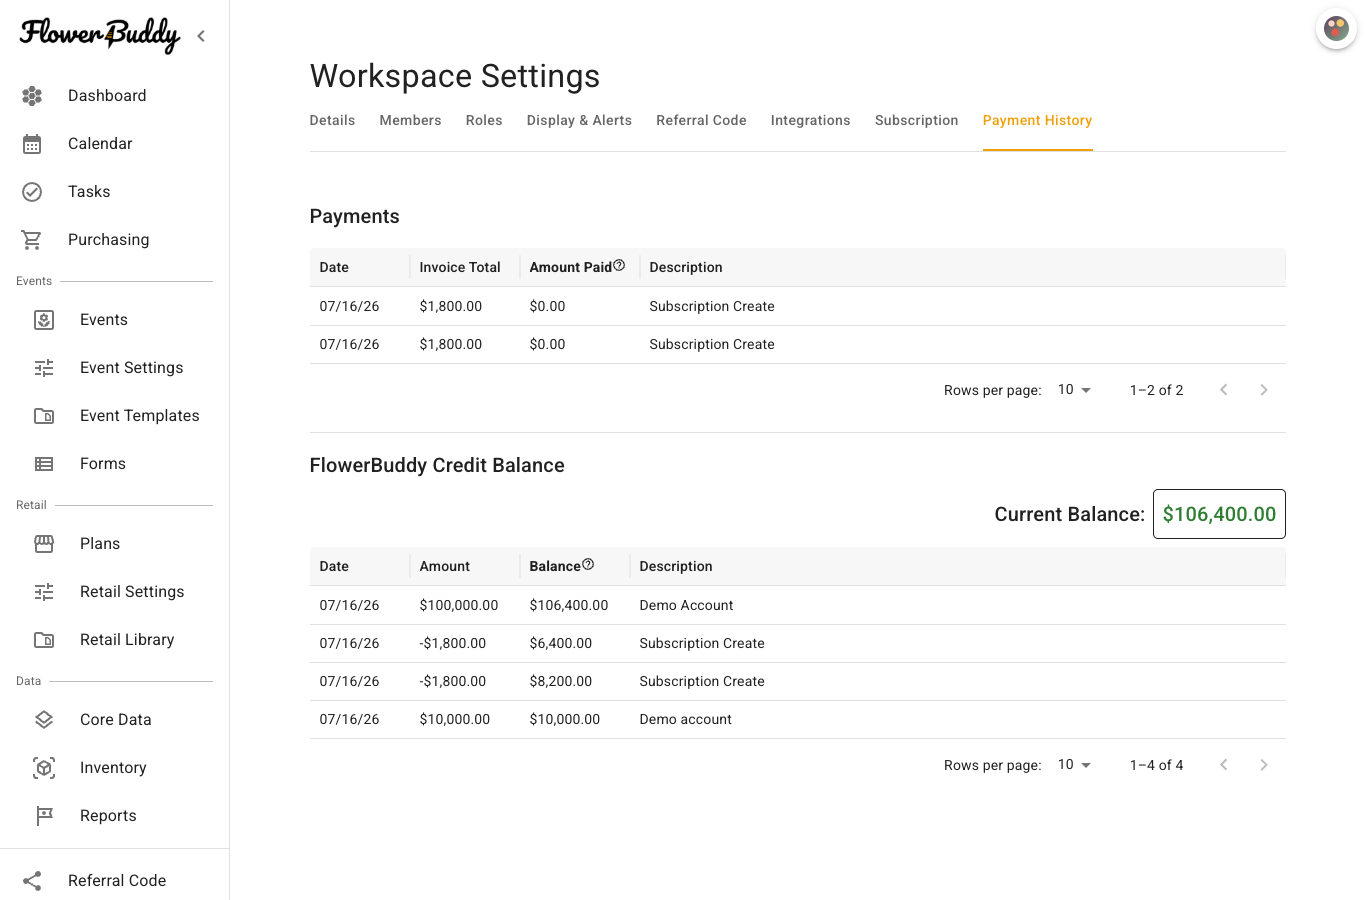Select the Integrations tab
The width and height of the screenshot is (1365, 900).
(x=810, y=120)
